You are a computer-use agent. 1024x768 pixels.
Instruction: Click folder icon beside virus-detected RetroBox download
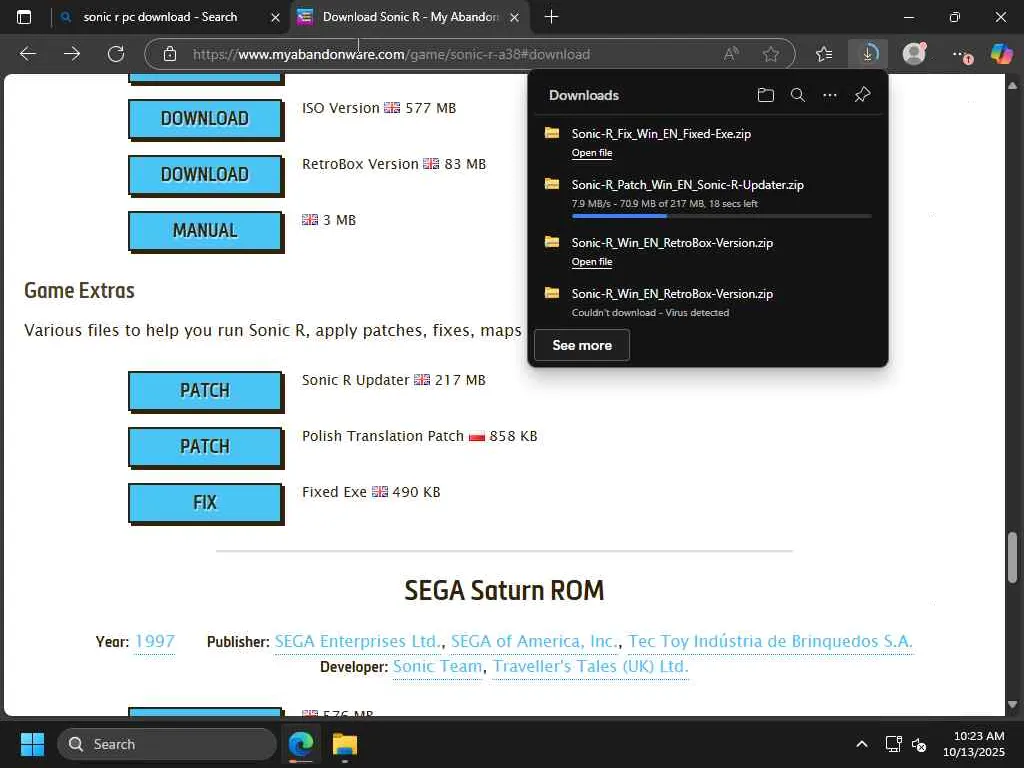pos(552,293)
